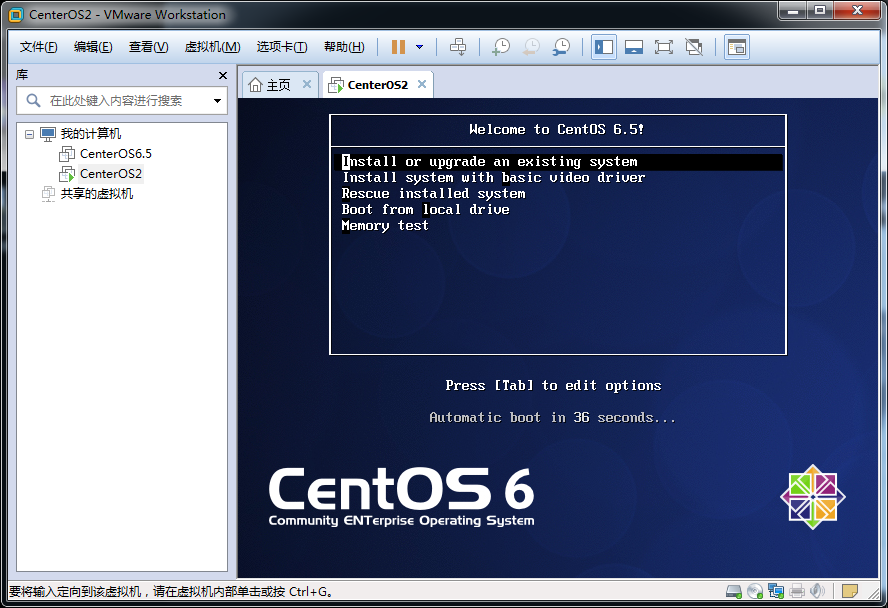Switch to Unity mode
This screenshot has width=888, height=608.
tap(694, 47)
